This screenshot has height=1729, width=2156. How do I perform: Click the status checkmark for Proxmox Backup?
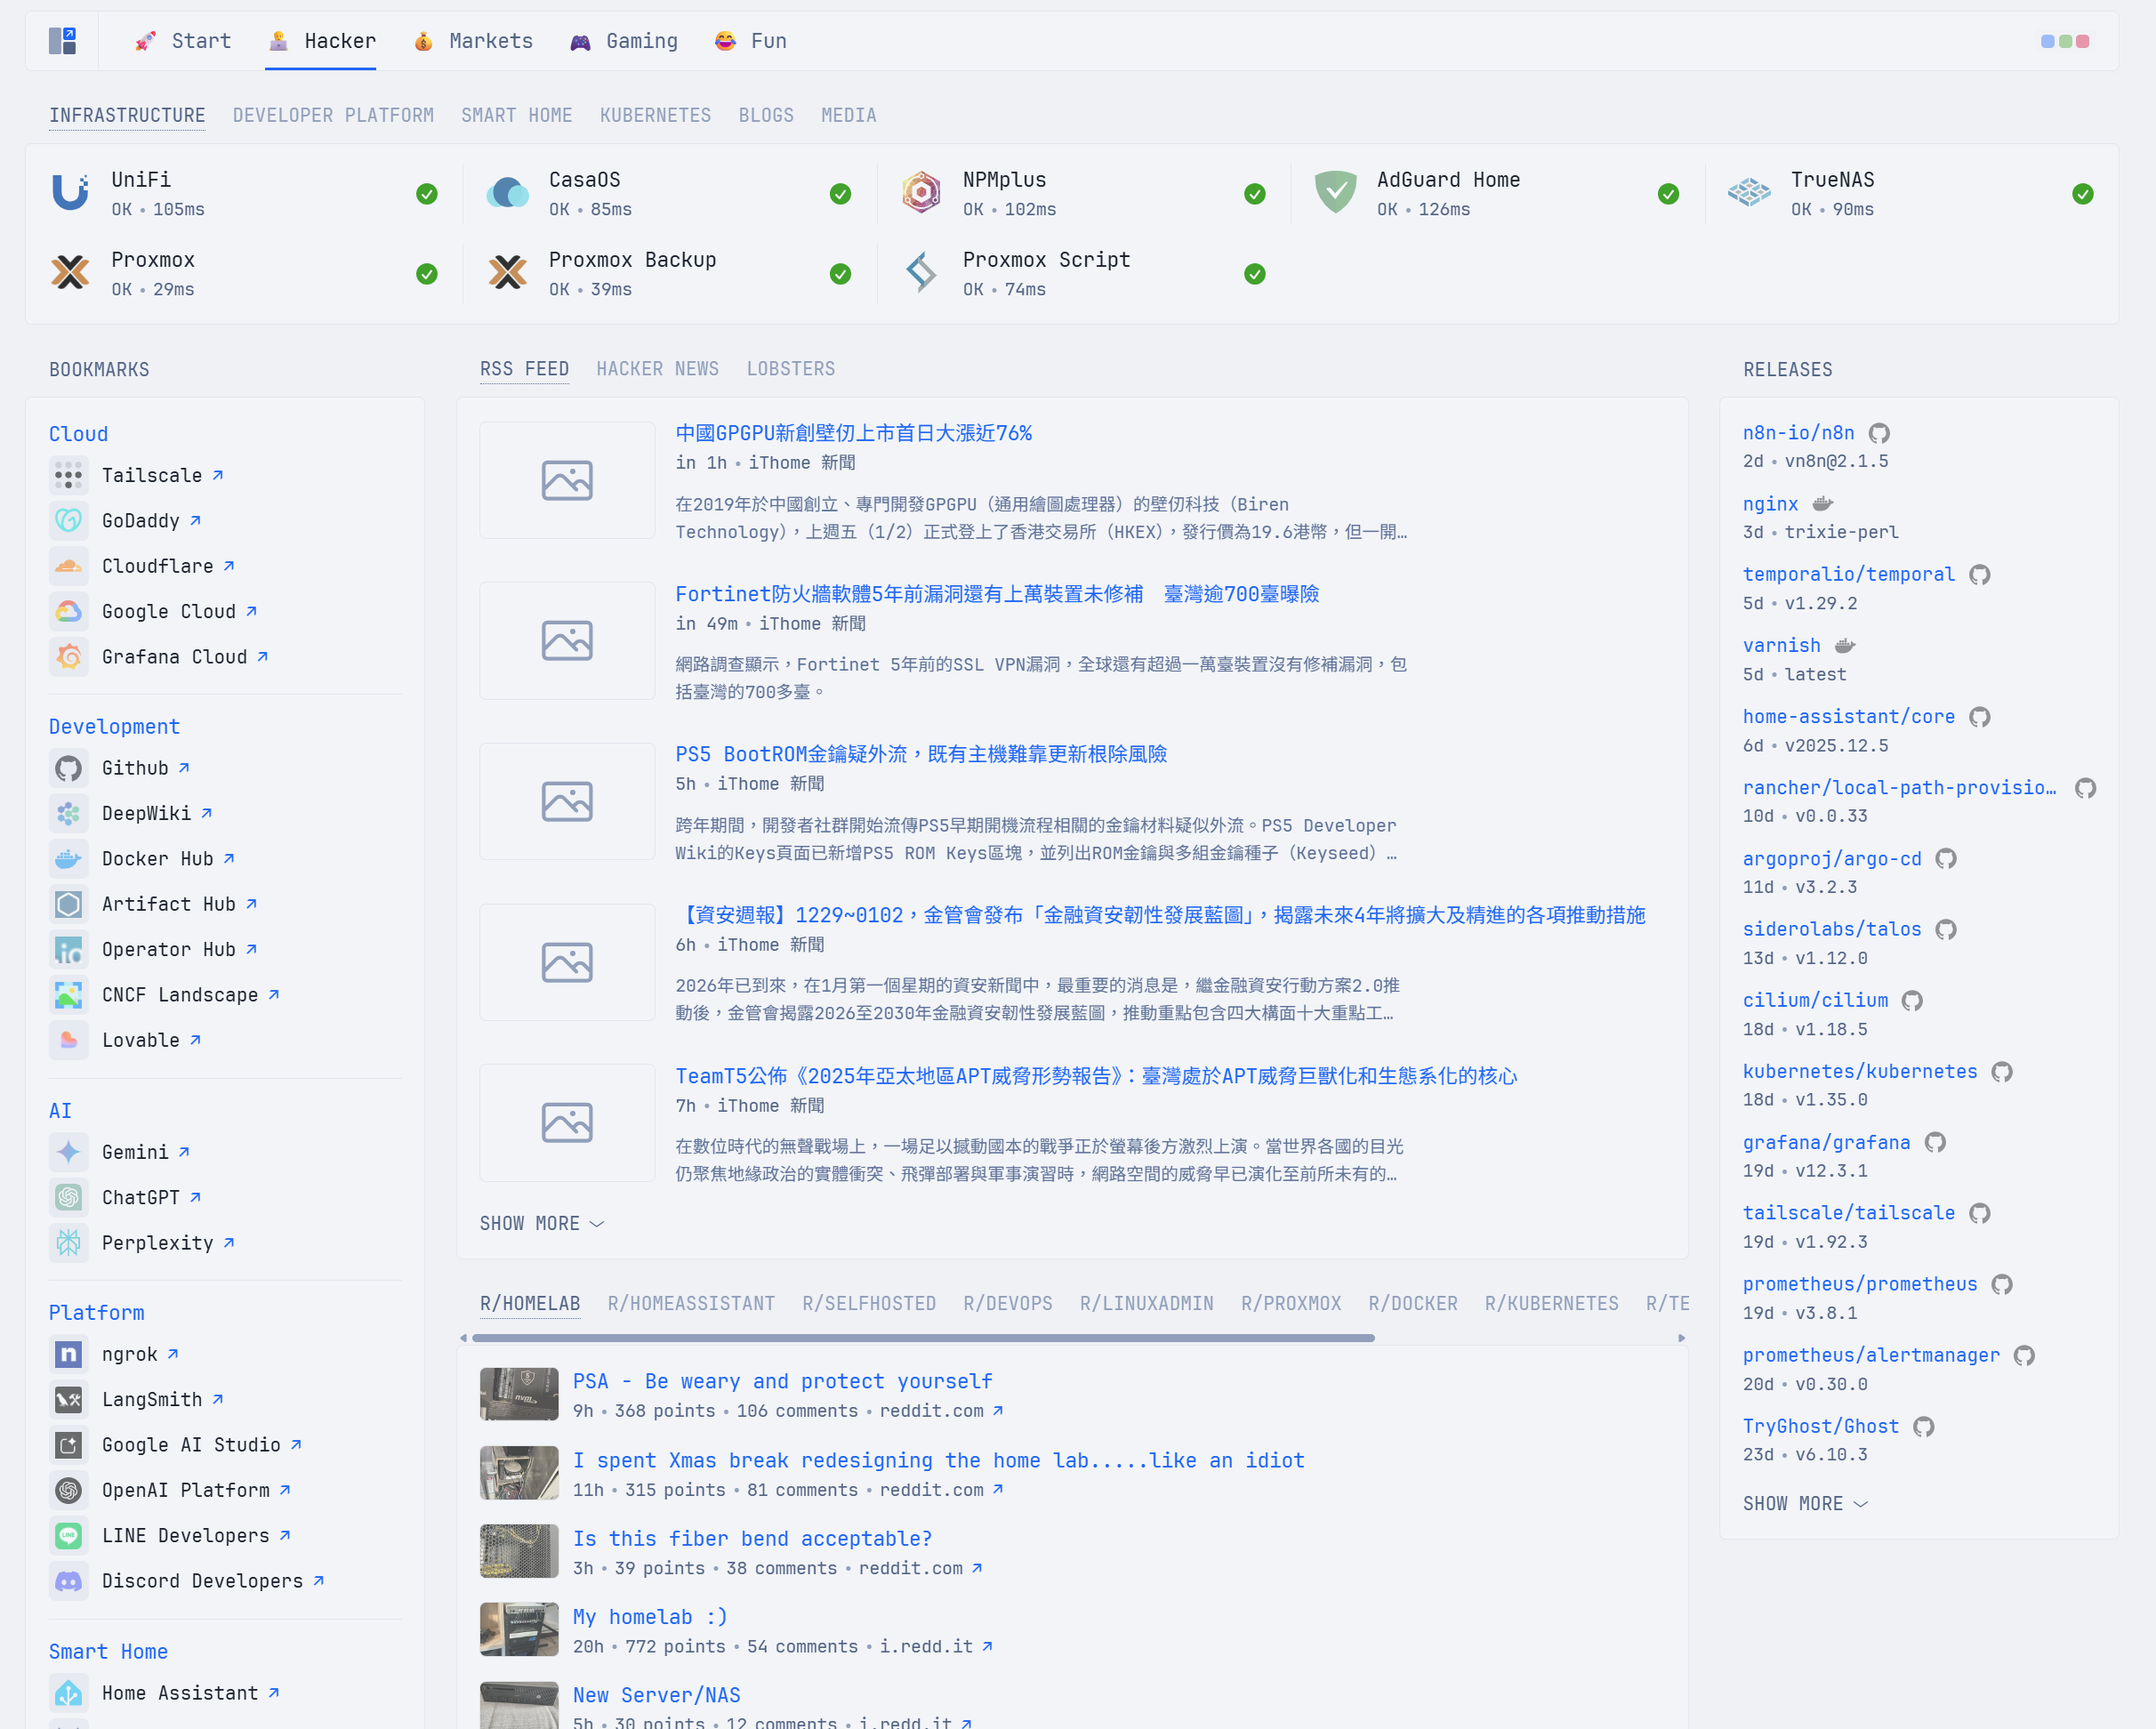[x=840, y=274]
